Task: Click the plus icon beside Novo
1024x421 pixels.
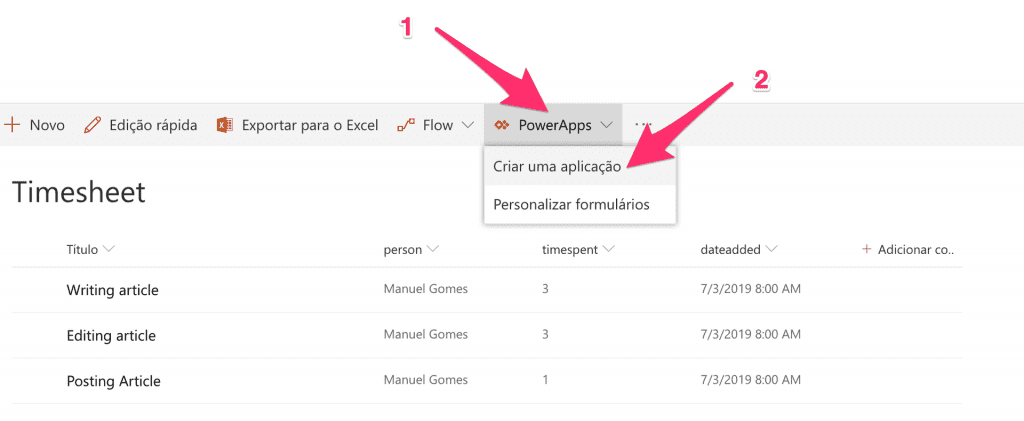Action: click(x=12, y=125)
